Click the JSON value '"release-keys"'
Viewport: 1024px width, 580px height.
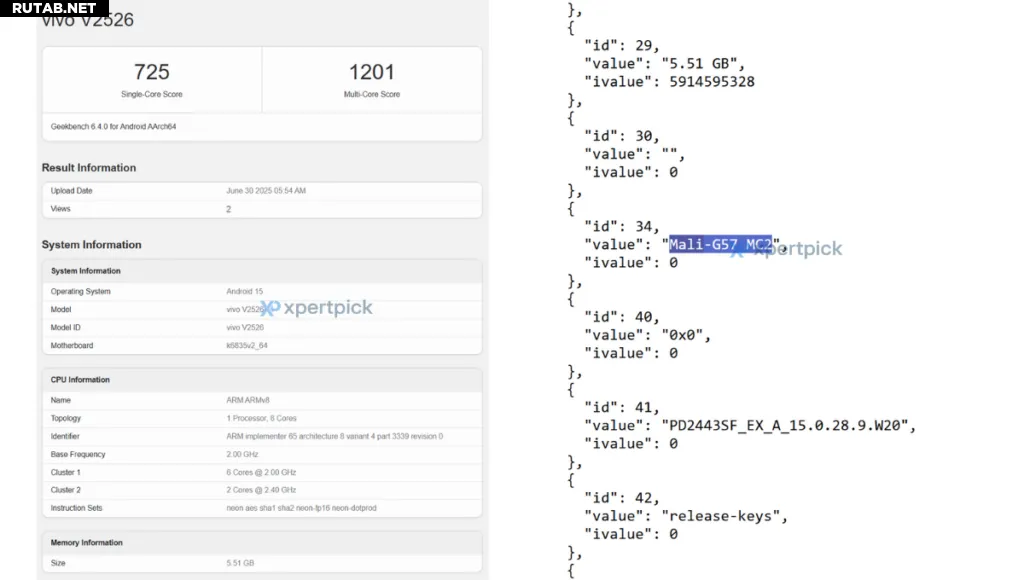(720, 516)
